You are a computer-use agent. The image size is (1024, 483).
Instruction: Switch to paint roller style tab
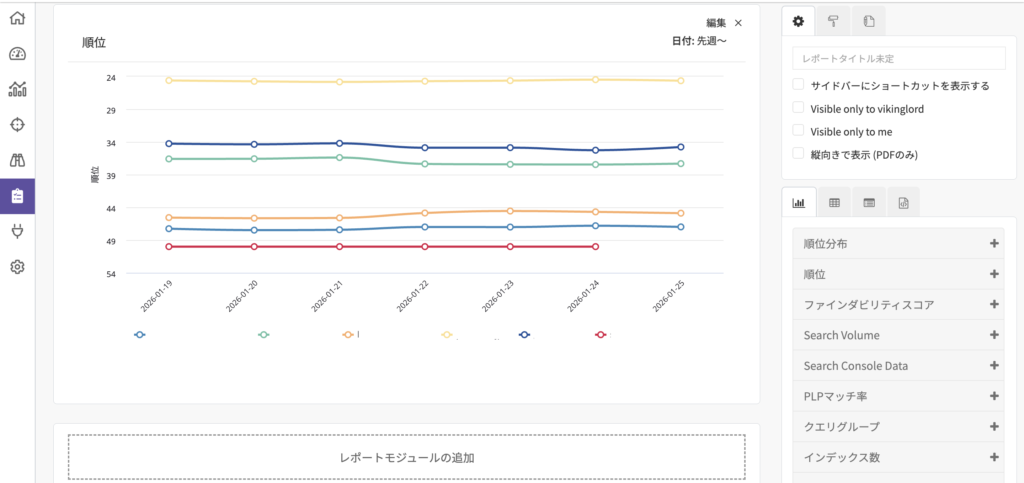[x=833, y=21]
